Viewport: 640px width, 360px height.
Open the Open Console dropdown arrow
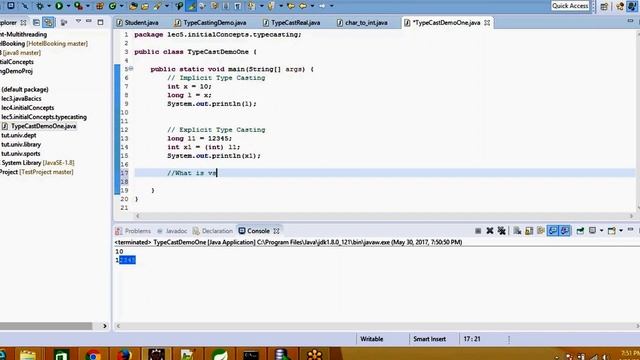(620, 231)
